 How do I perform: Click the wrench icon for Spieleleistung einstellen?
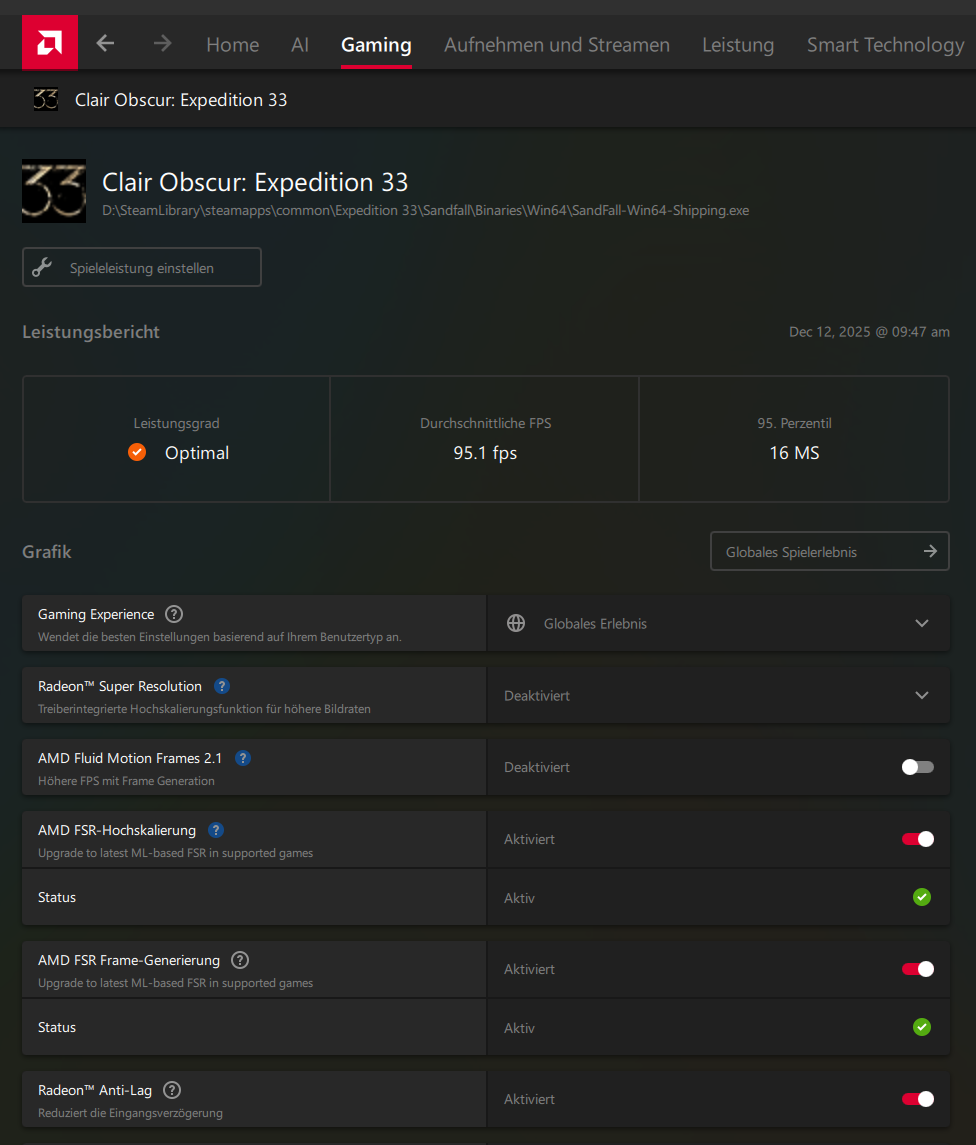(42, 267)
